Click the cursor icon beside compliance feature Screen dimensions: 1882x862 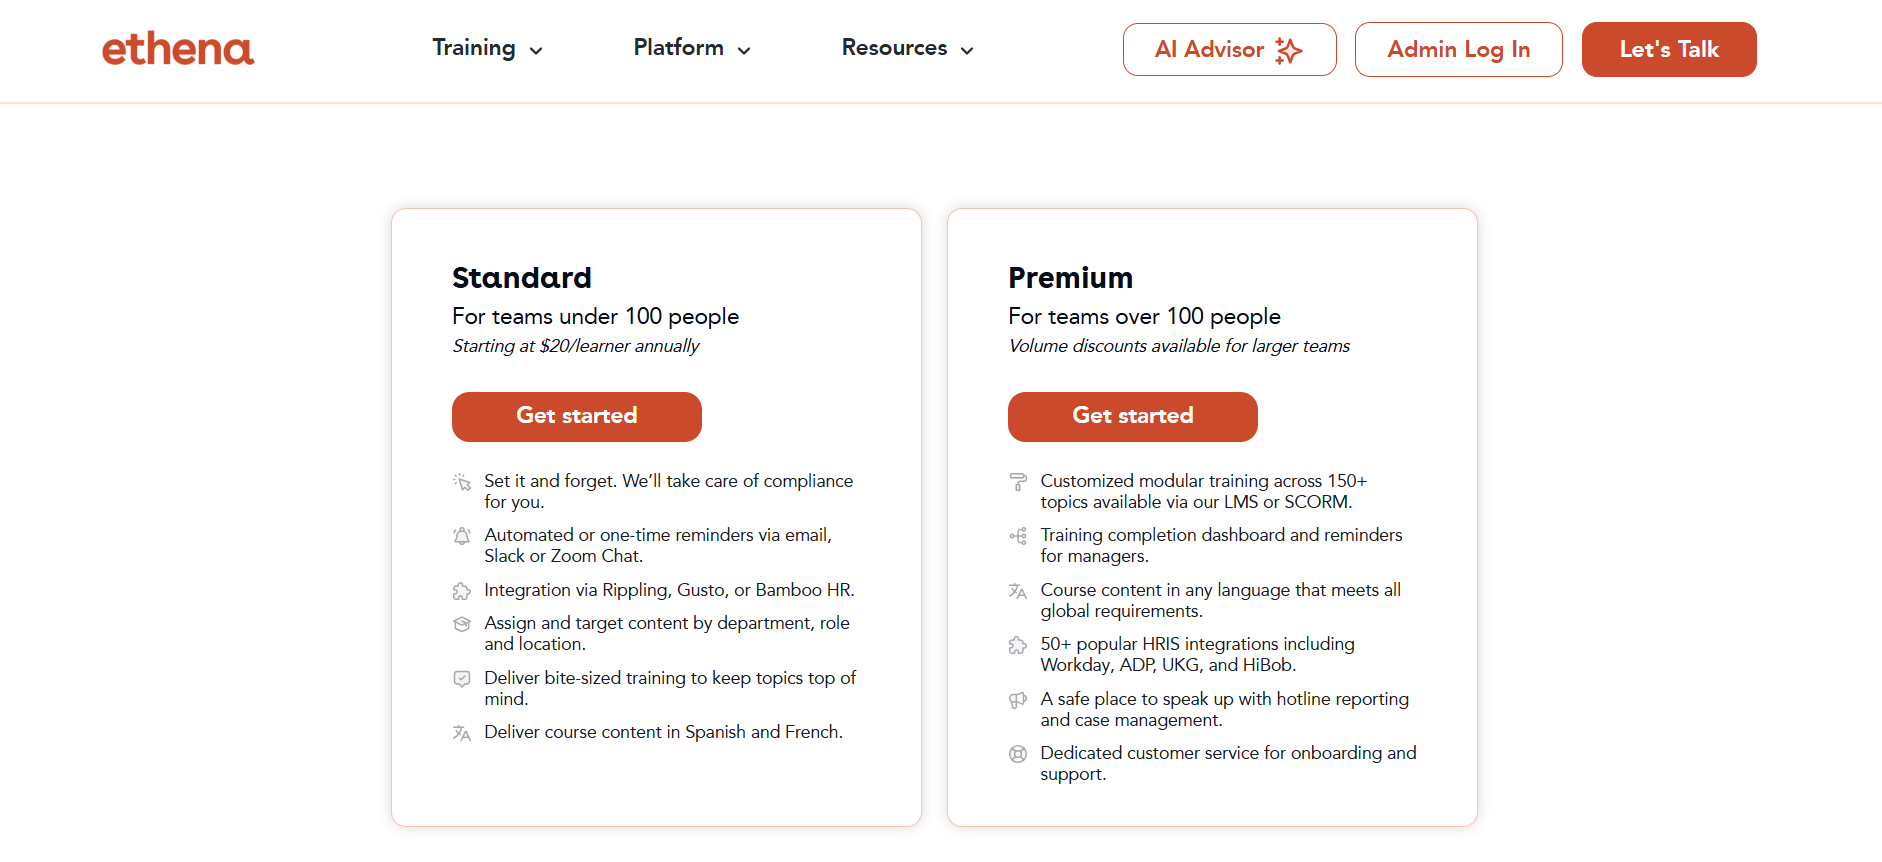(x=462, y=482)
